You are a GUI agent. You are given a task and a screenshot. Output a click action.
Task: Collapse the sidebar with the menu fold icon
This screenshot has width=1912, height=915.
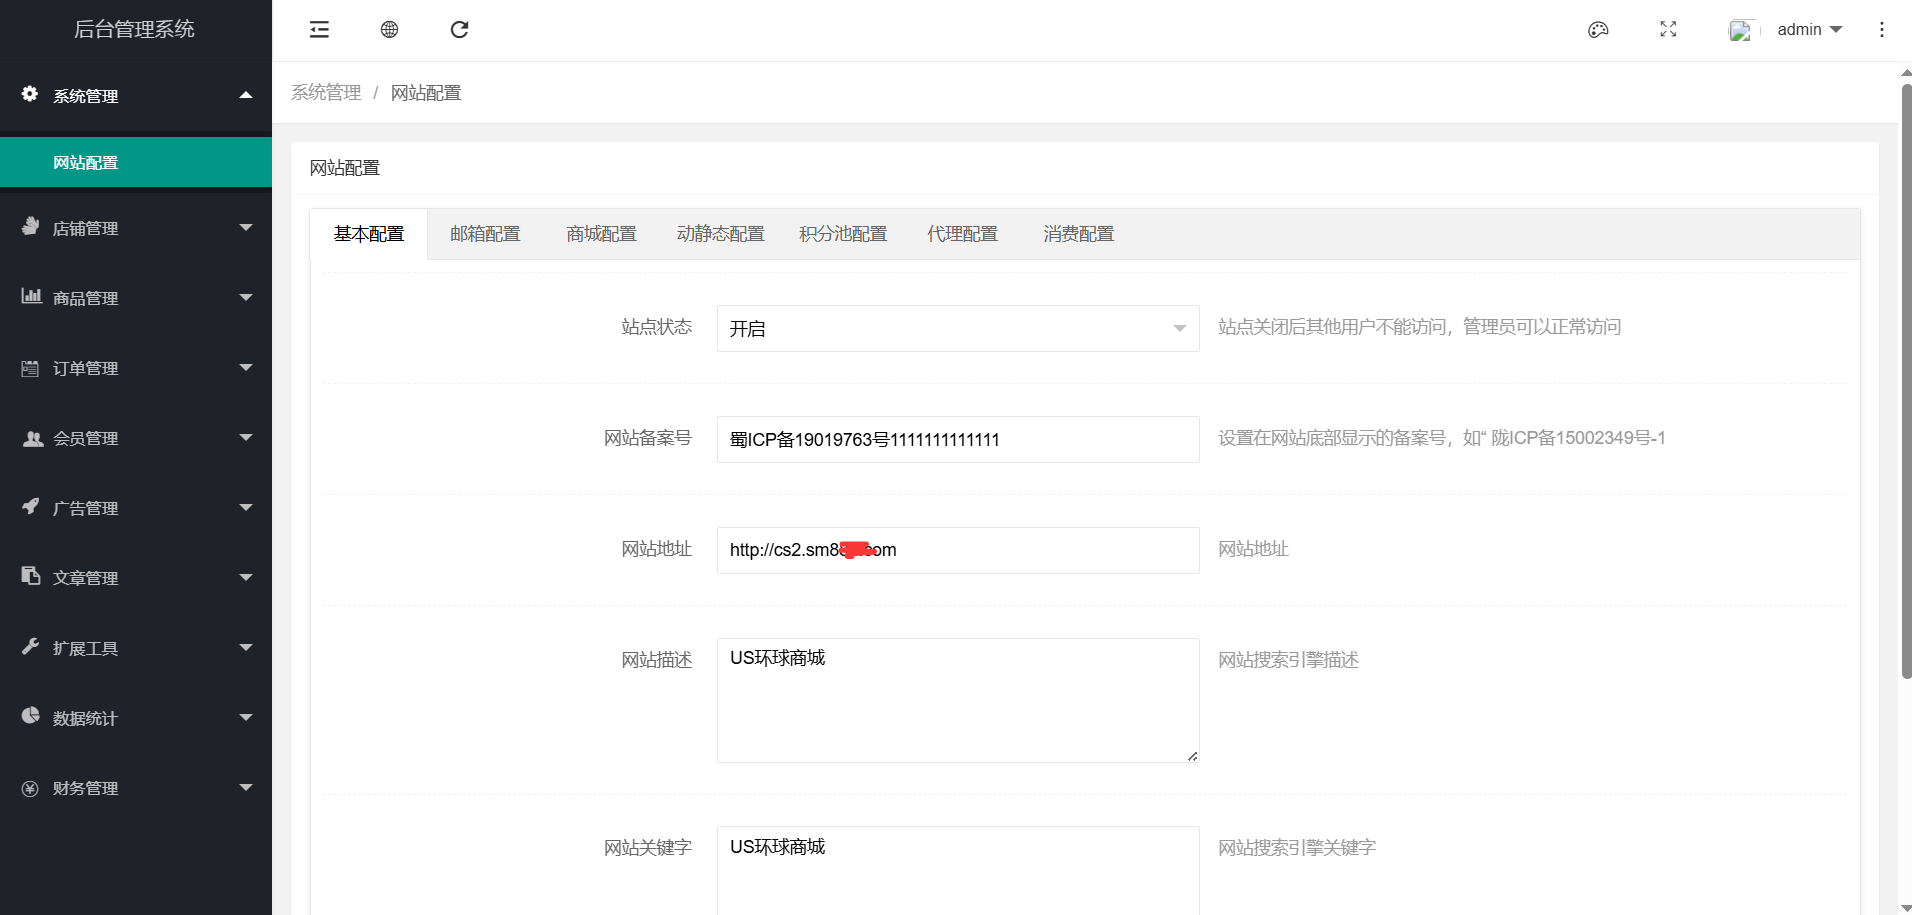[319, 30]
